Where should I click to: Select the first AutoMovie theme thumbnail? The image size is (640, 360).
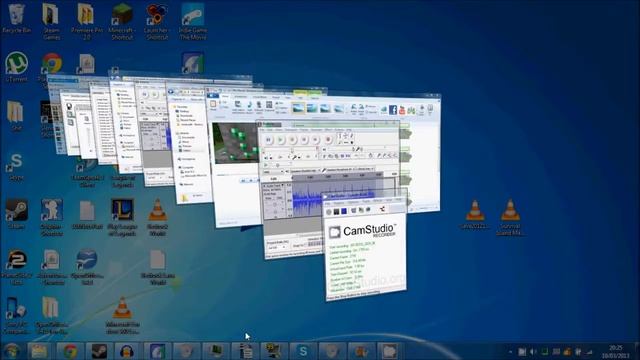point(298,108)
